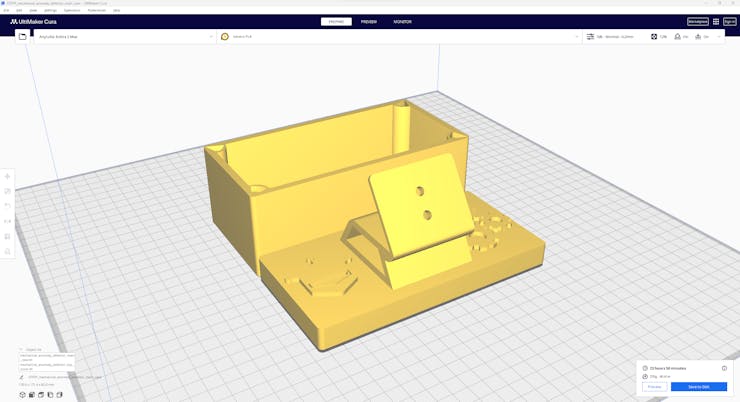Click the print profile sliders icon
Image resolution: width=740 pixels, height=402 pixels.
[x=590, y=36]
